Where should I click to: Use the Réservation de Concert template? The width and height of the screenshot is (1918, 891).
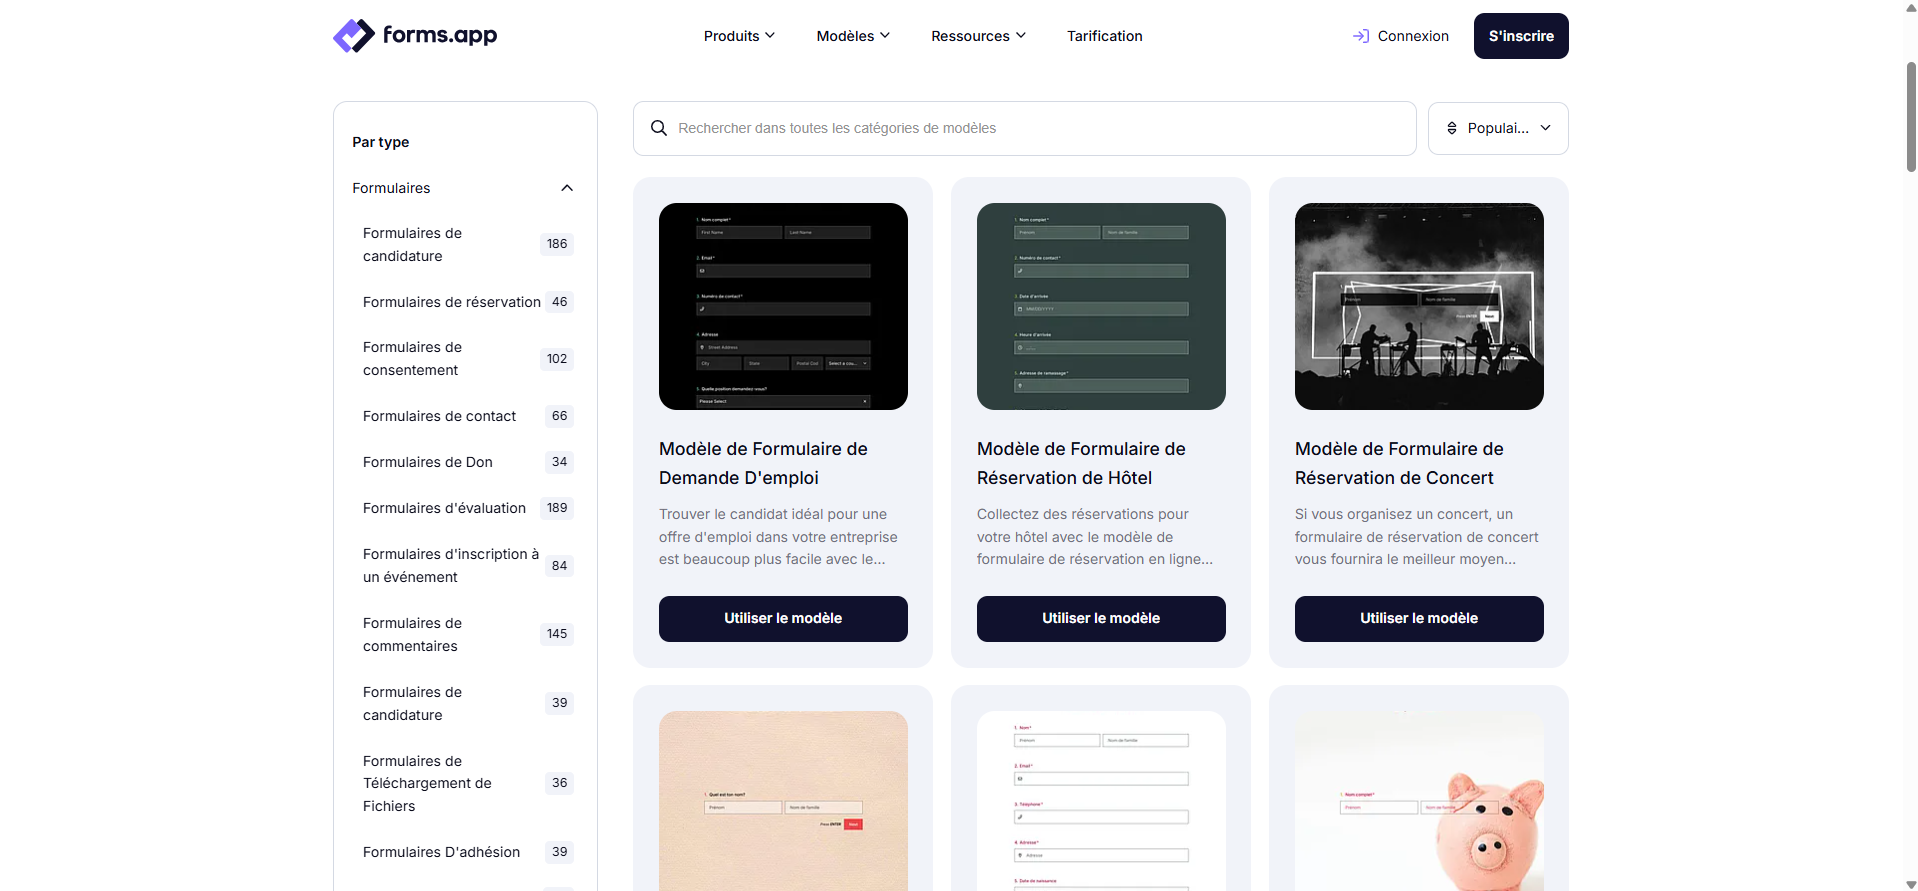point(1419,619)
